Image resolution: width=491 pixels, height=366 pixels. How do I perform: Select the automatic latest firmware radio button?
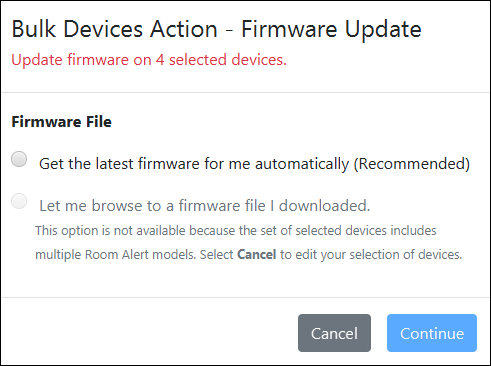(19, 159)
